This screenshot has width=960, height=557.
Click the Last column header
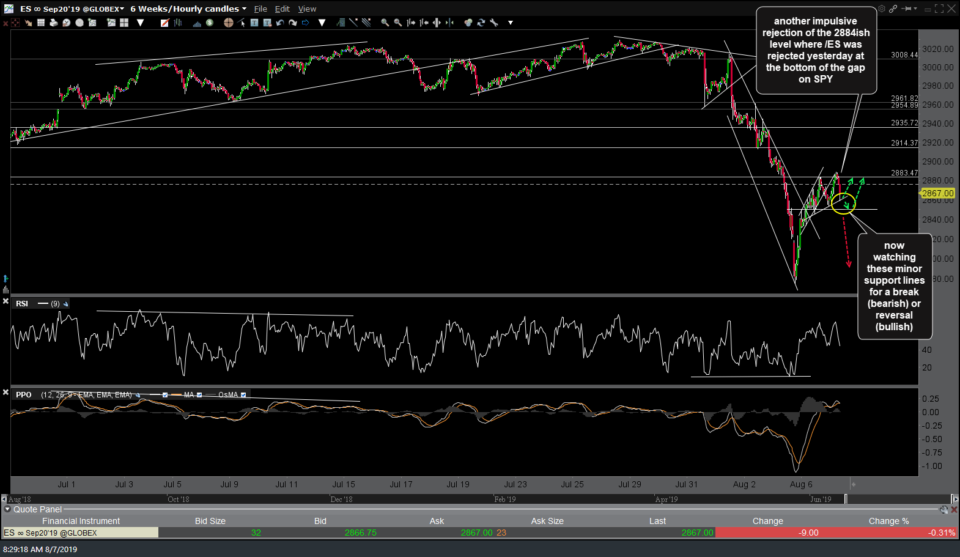pyautogui.click(x=657, y=521)
